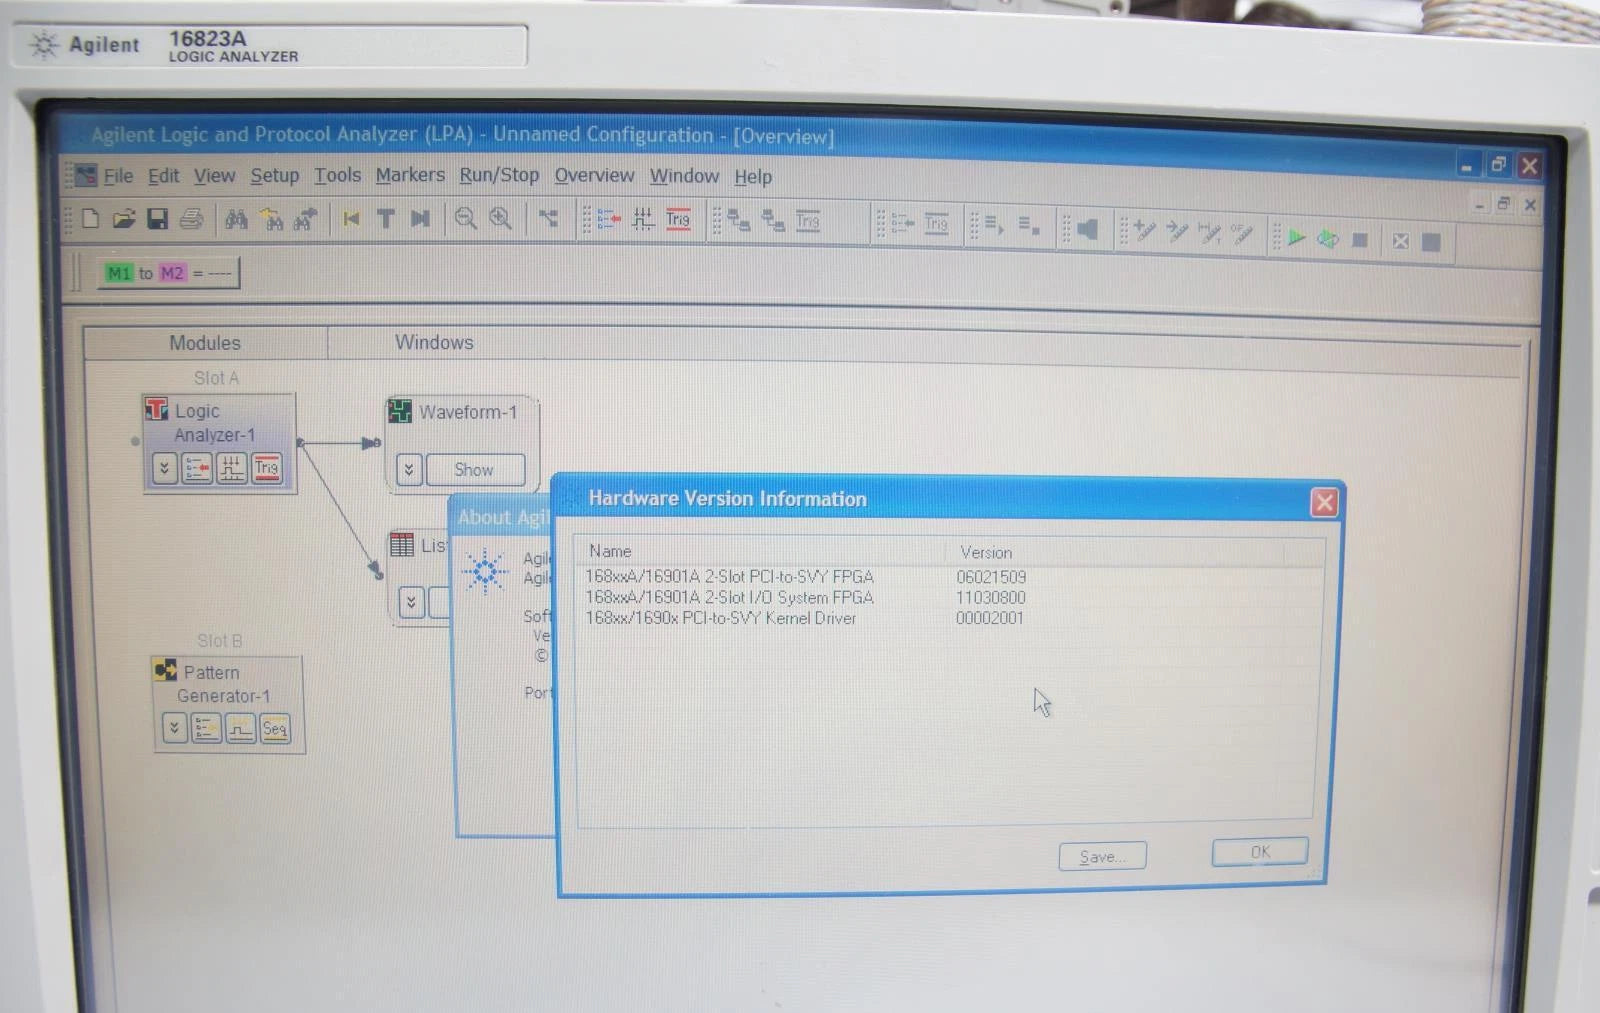The height and width of the screenshot is (1013, 1600).
Task: Click the Save floppy disk toolbar icon
Action: pyautogui.click(x=157, y=218)
